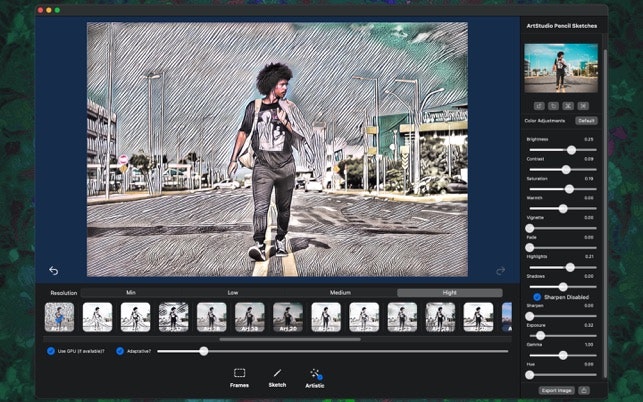Undo the last change with the back arrow
Screen dimensions: 643x402
tap(53, 271)
